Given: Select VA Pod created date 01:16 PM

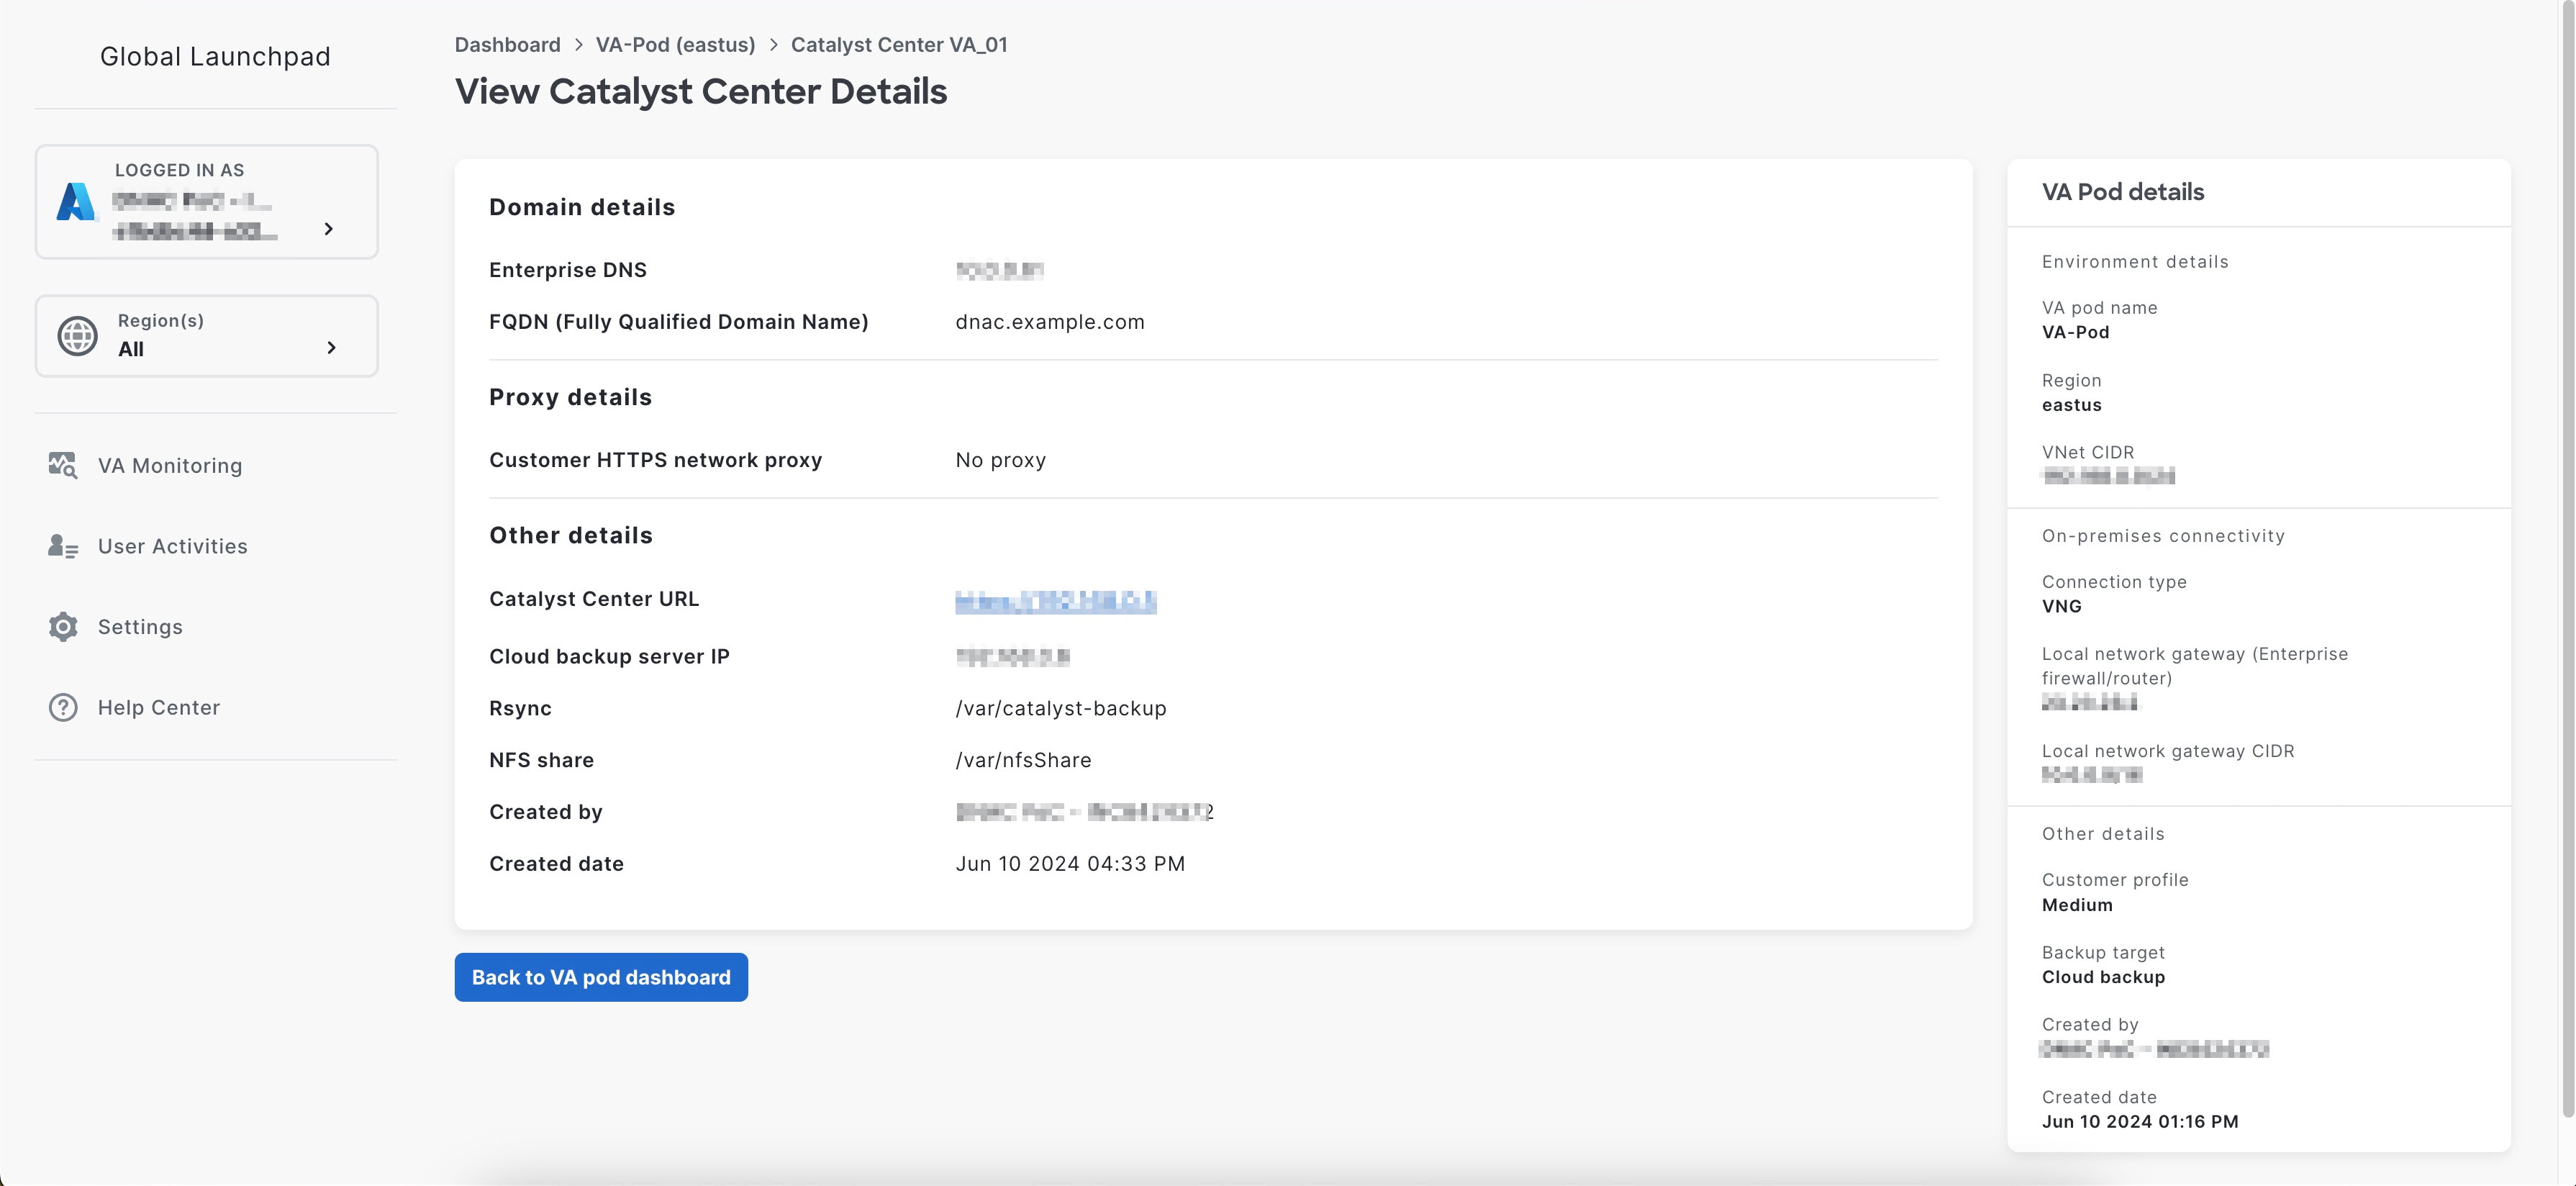Looking at the screenshot, I should click(x=2140, y=1122).
